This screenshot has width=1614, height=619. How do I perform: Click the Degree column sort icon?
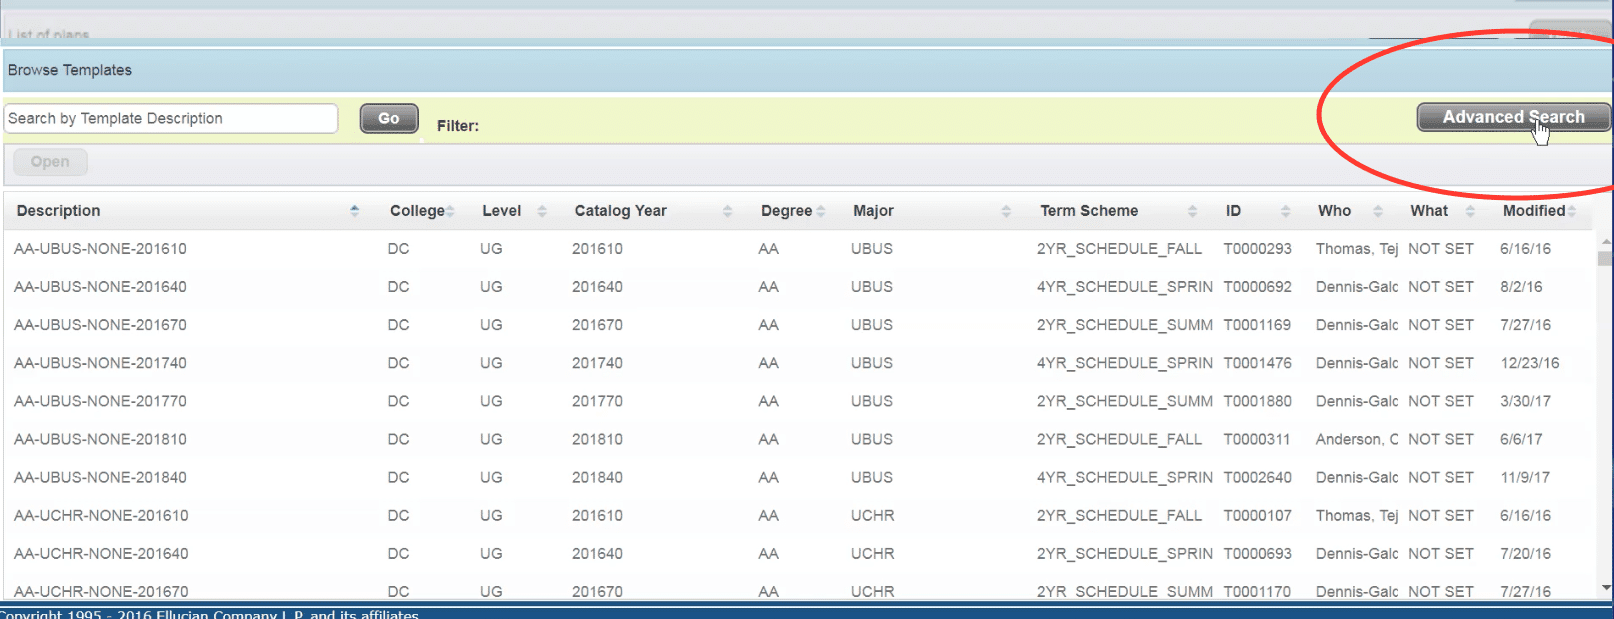[821, 211]
